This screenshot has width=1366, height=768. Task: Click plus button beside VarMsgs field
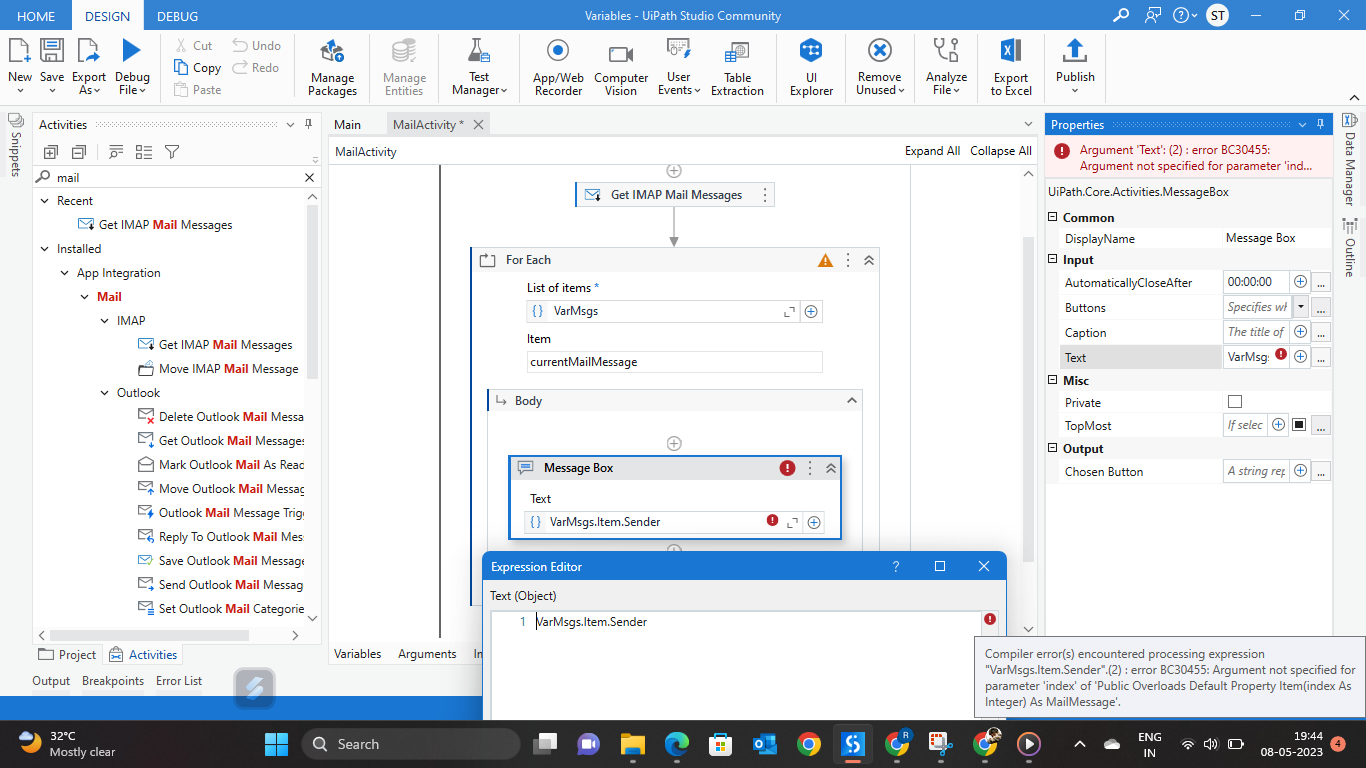[811, 311]
